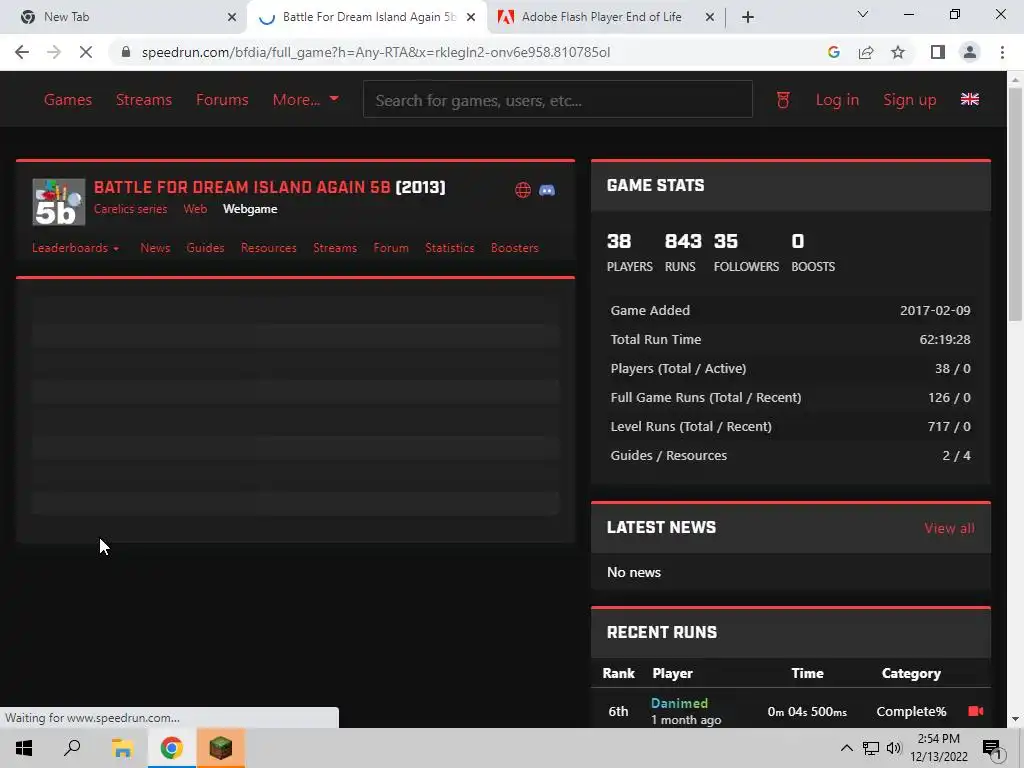Click the page vertical scrollbar

coord(1015,203)
